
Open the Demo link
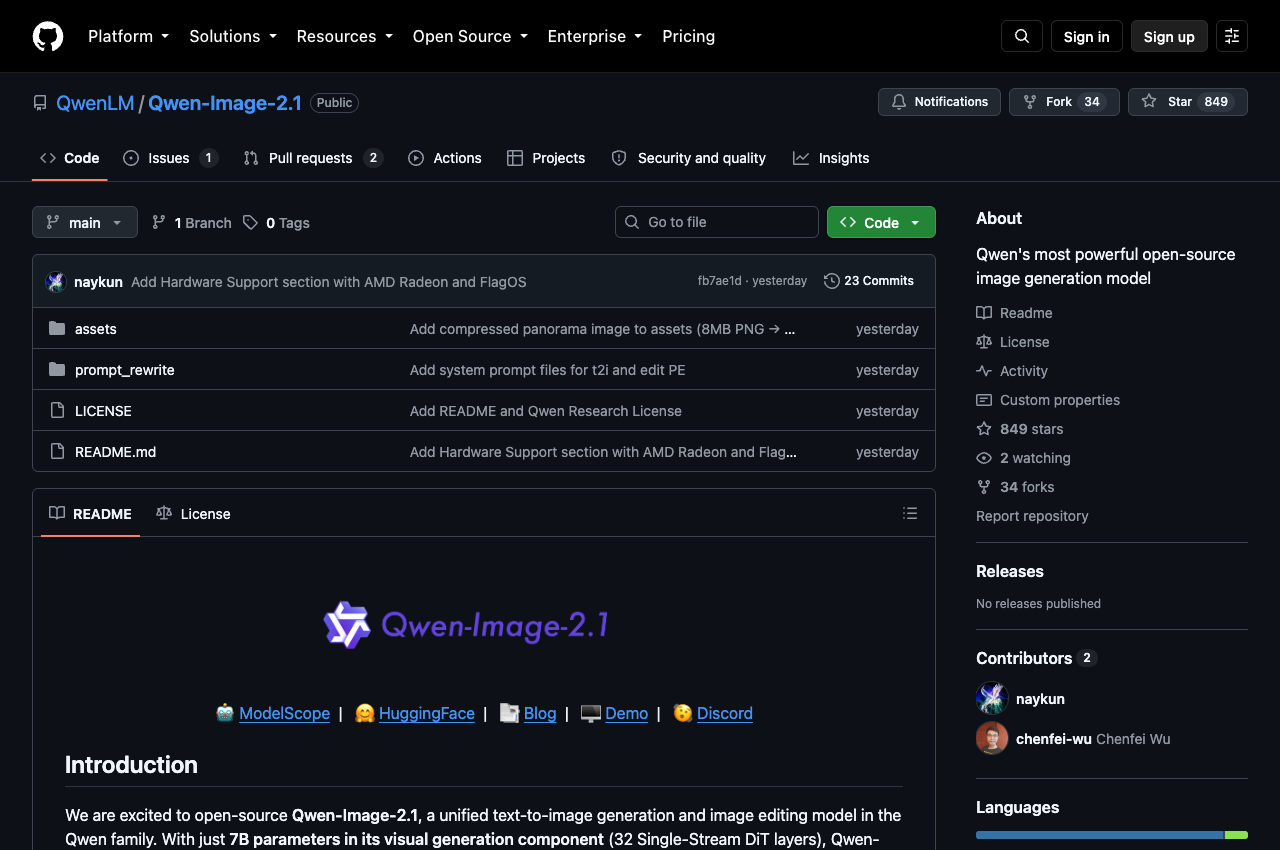[626, 713]
